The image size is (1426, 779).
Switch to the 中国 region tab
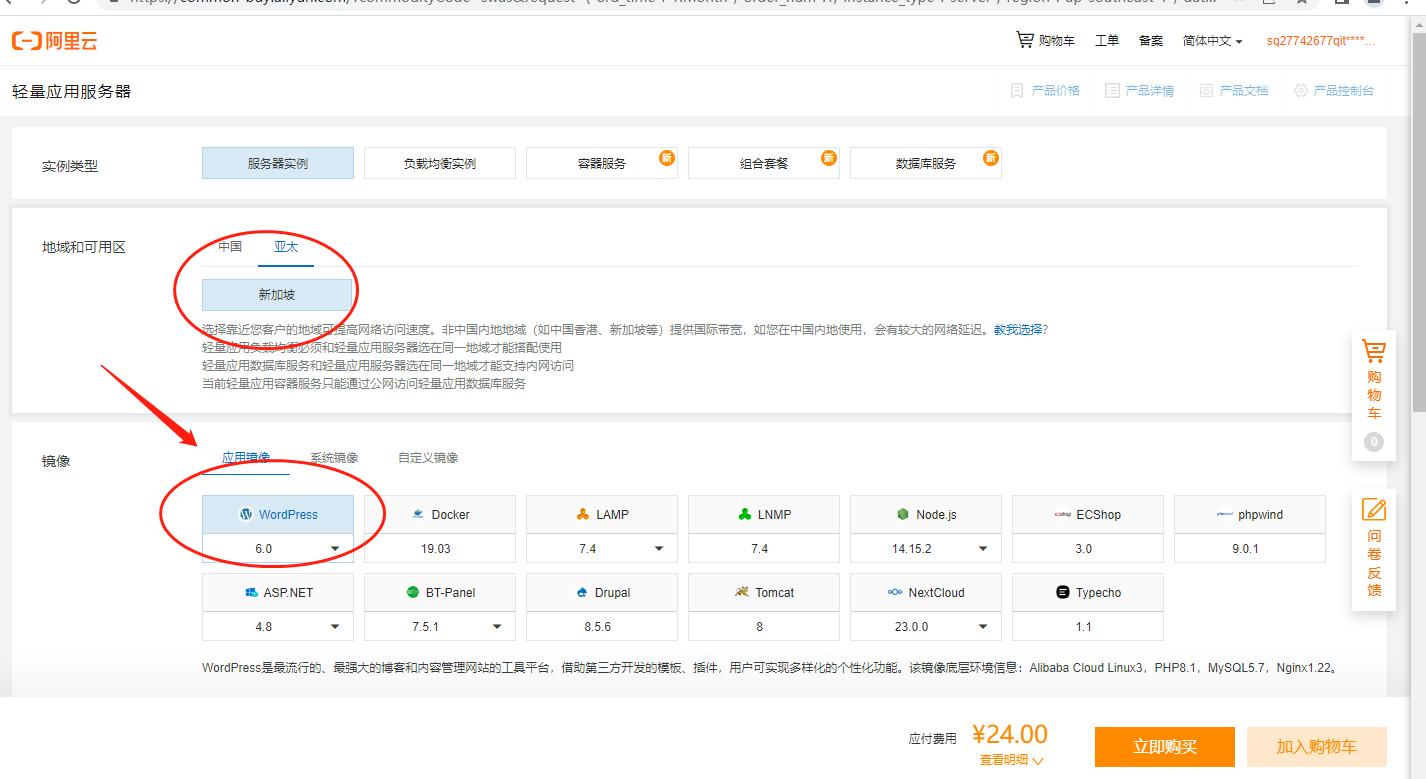[x=232, y=246]
